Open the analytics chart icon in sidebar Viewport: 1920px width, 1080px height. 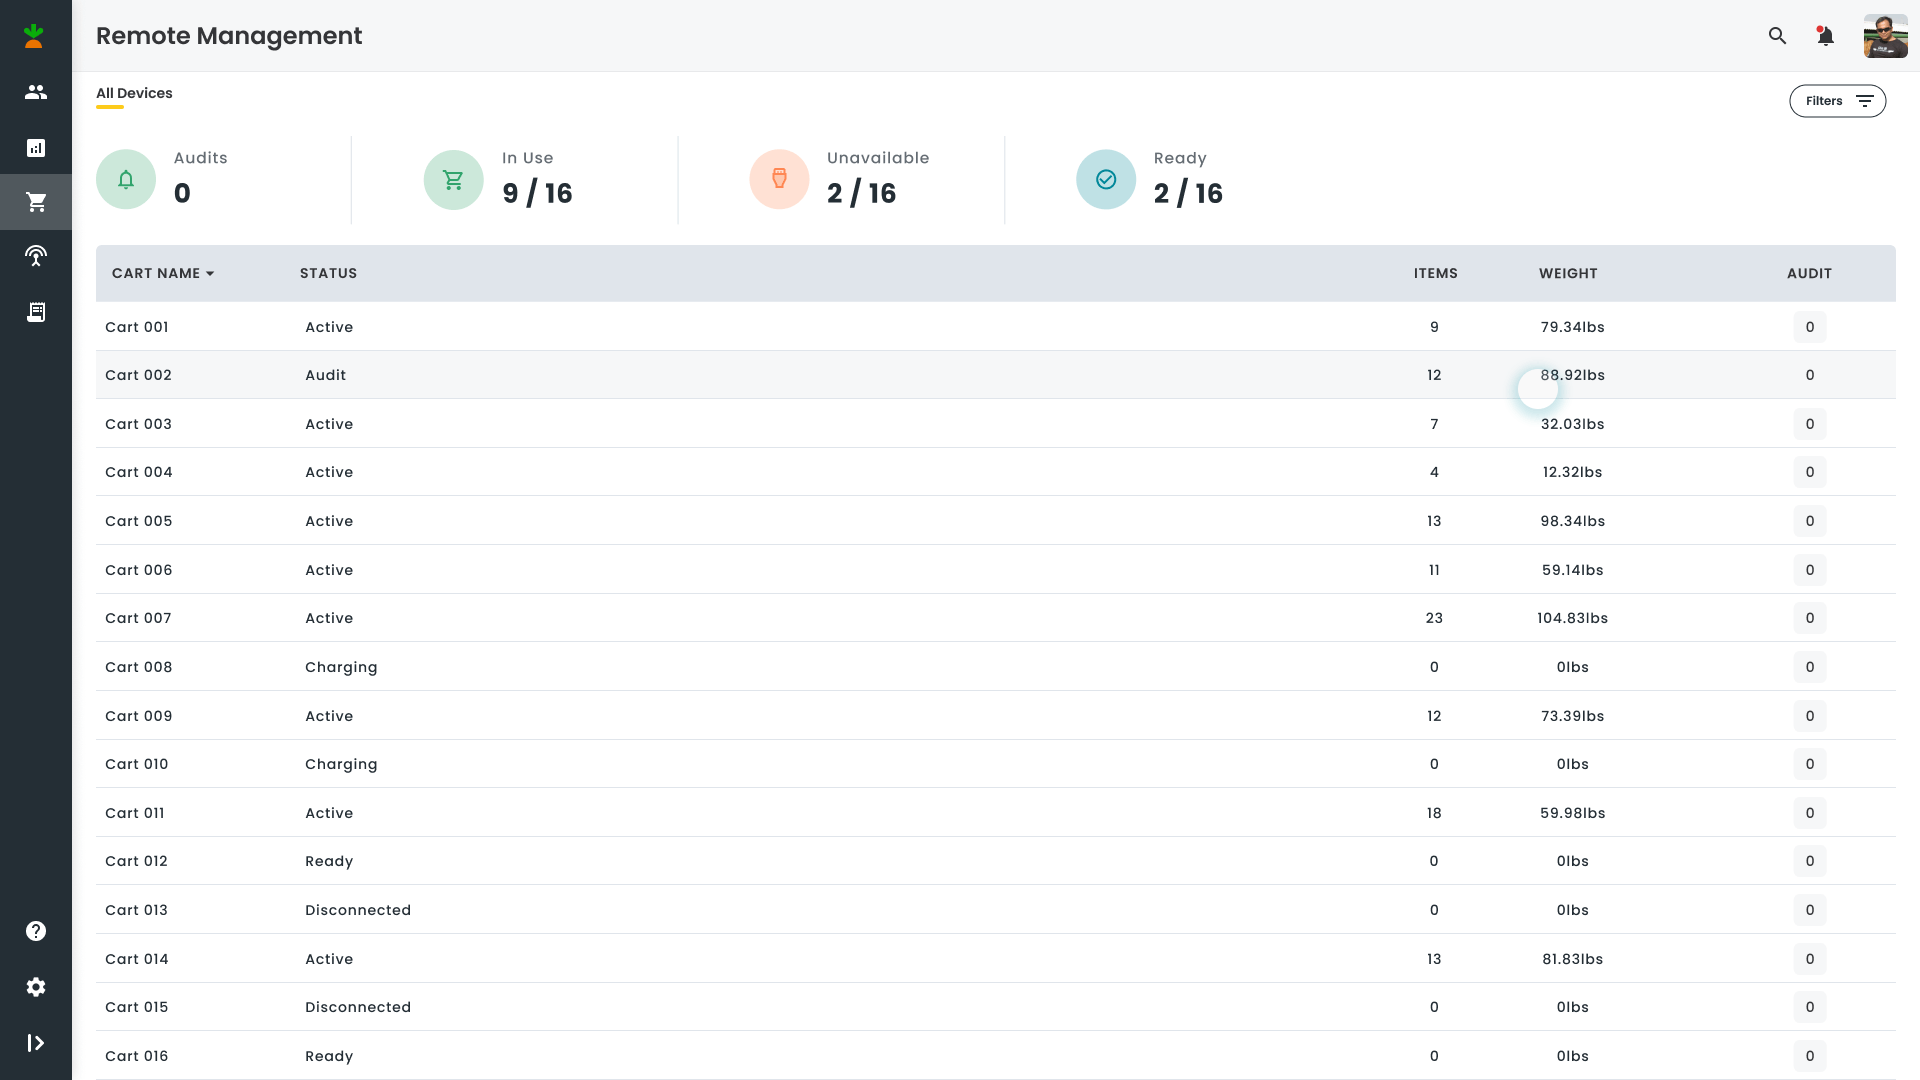coord(36,148)
